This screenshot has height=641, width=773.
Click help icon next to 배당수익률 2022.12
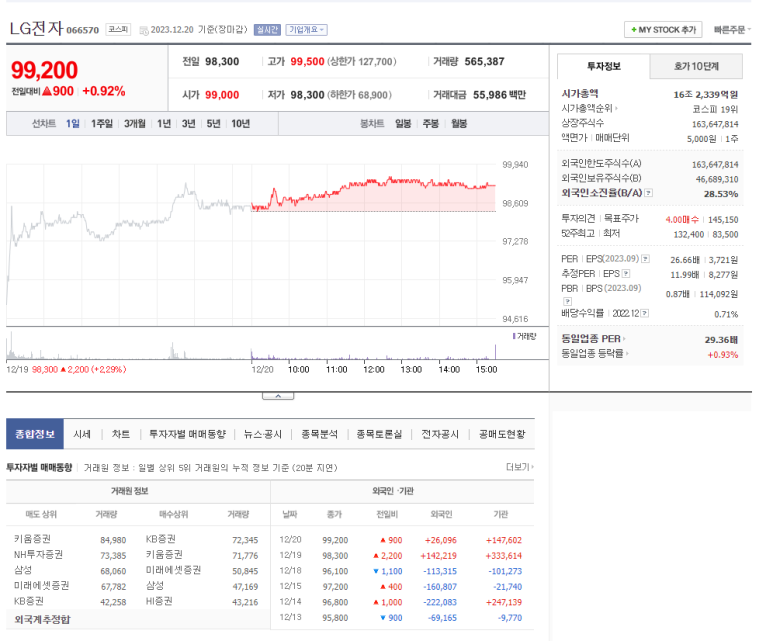point(645,314)
